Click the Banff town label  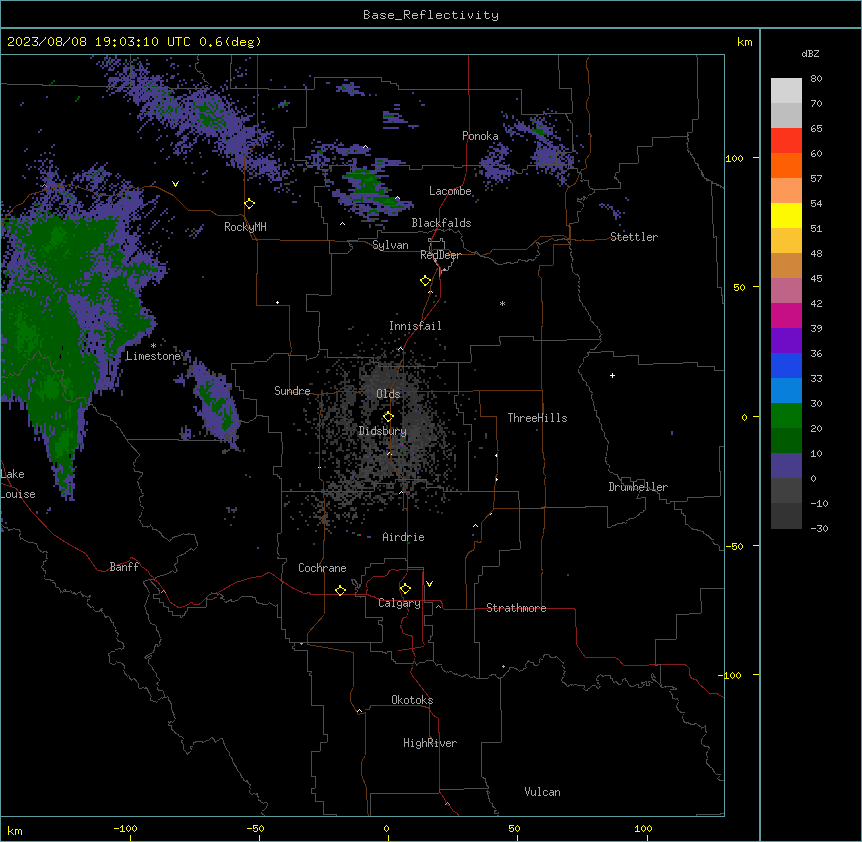point(124,567)
